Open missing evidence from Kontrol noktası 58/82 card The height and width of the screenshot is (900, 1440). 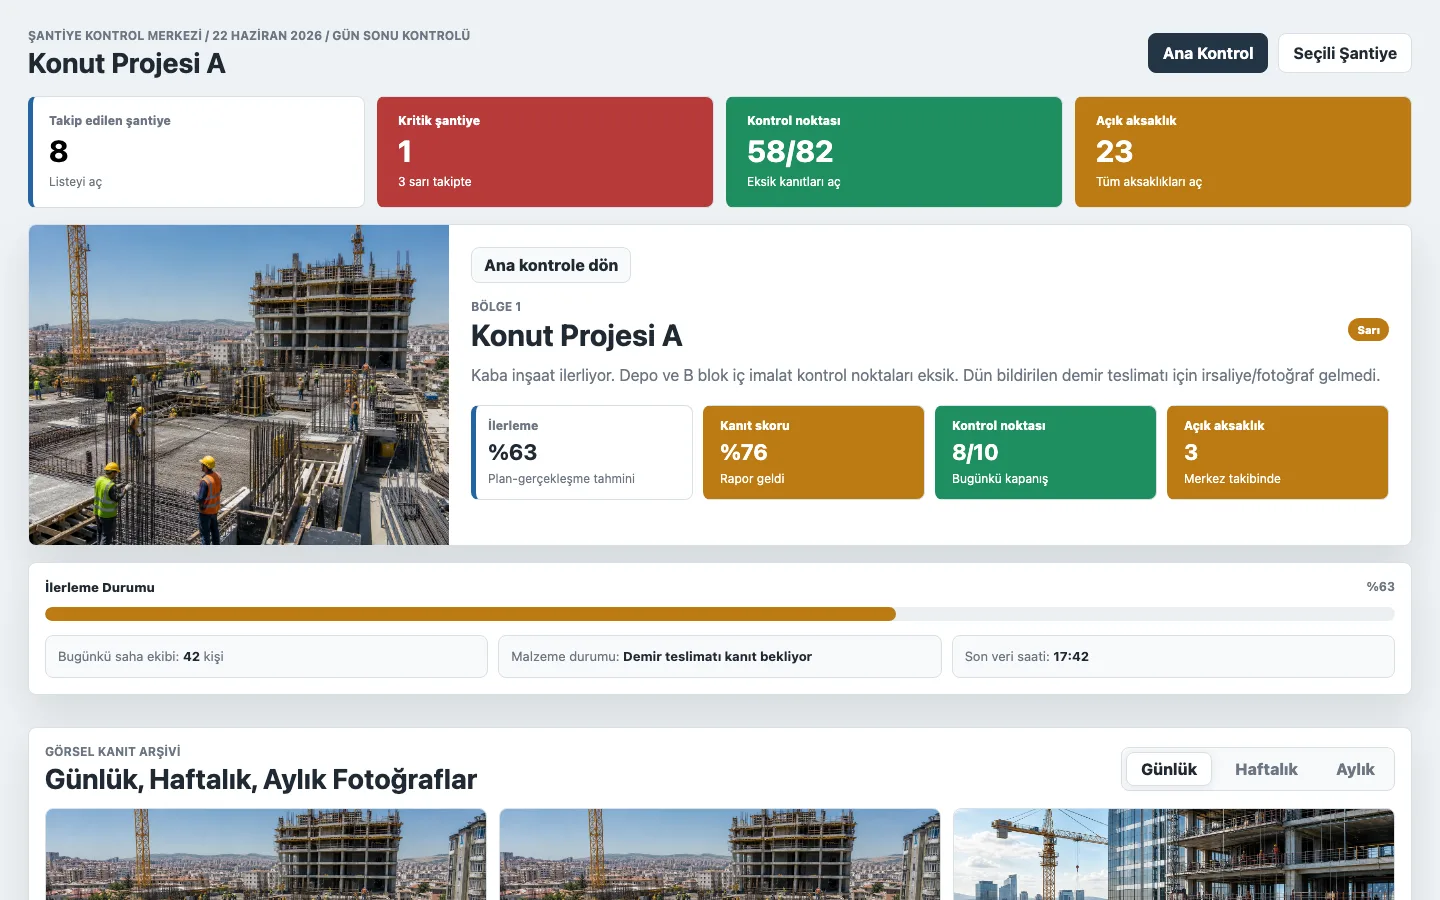pos(894,152)
